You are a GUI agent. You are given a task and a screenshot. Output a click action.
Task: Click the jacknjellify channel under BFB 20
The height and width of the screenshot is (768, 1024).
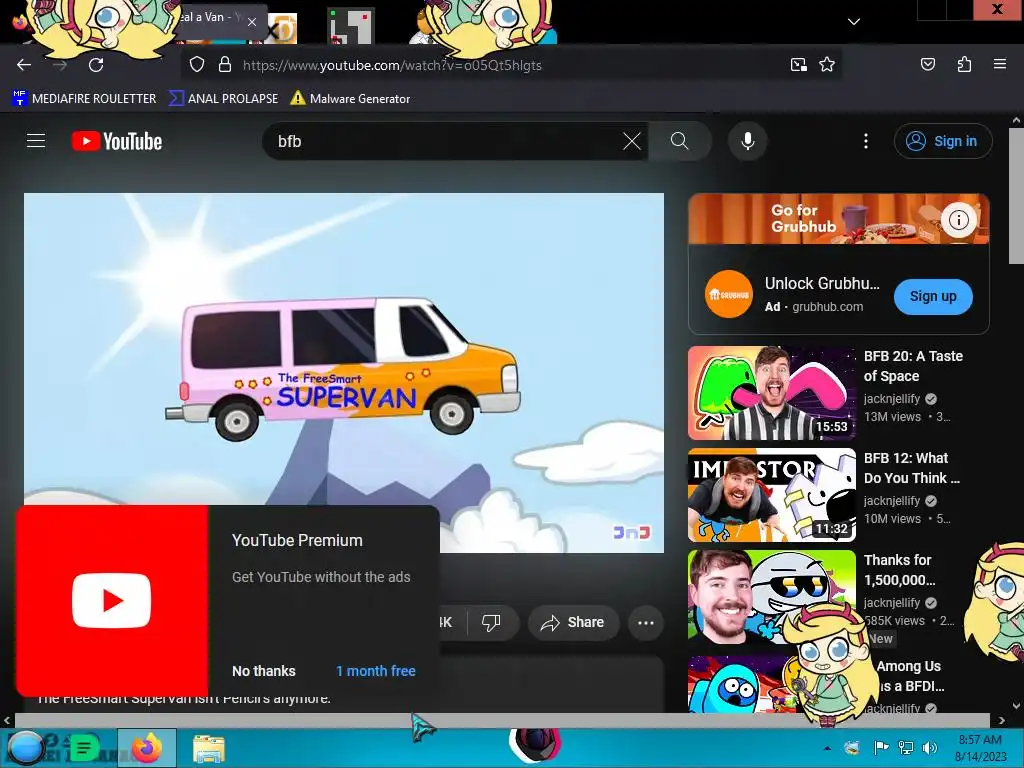point(892,398)
